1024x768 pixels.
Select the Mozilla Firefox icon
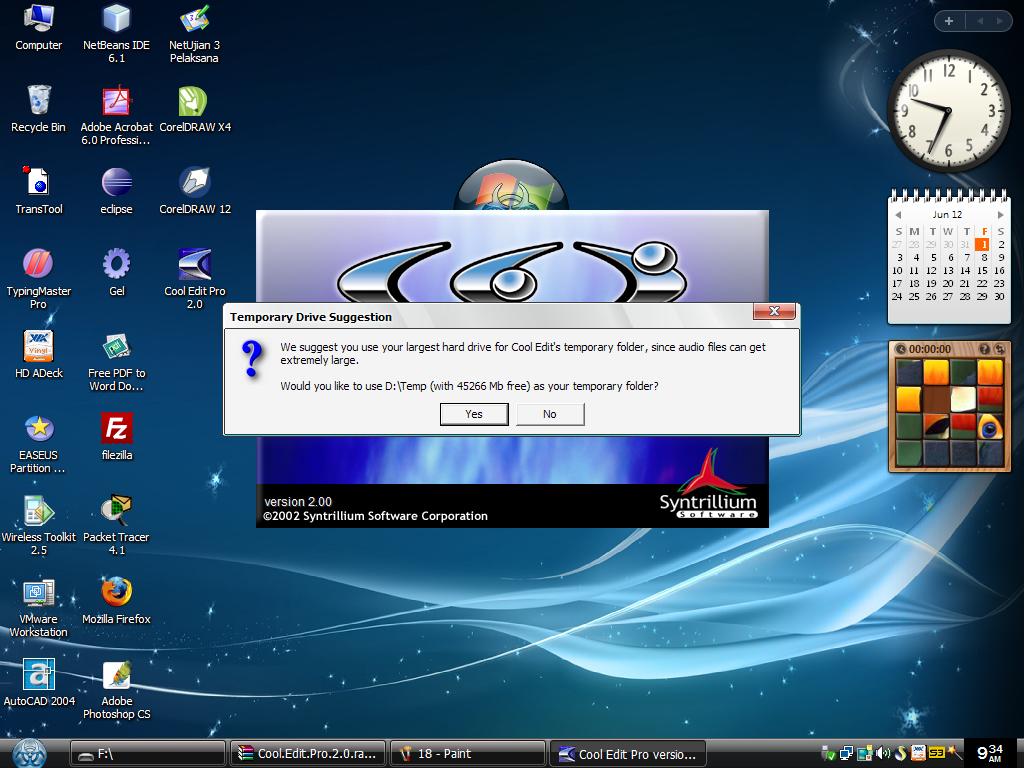coord(116,601)
